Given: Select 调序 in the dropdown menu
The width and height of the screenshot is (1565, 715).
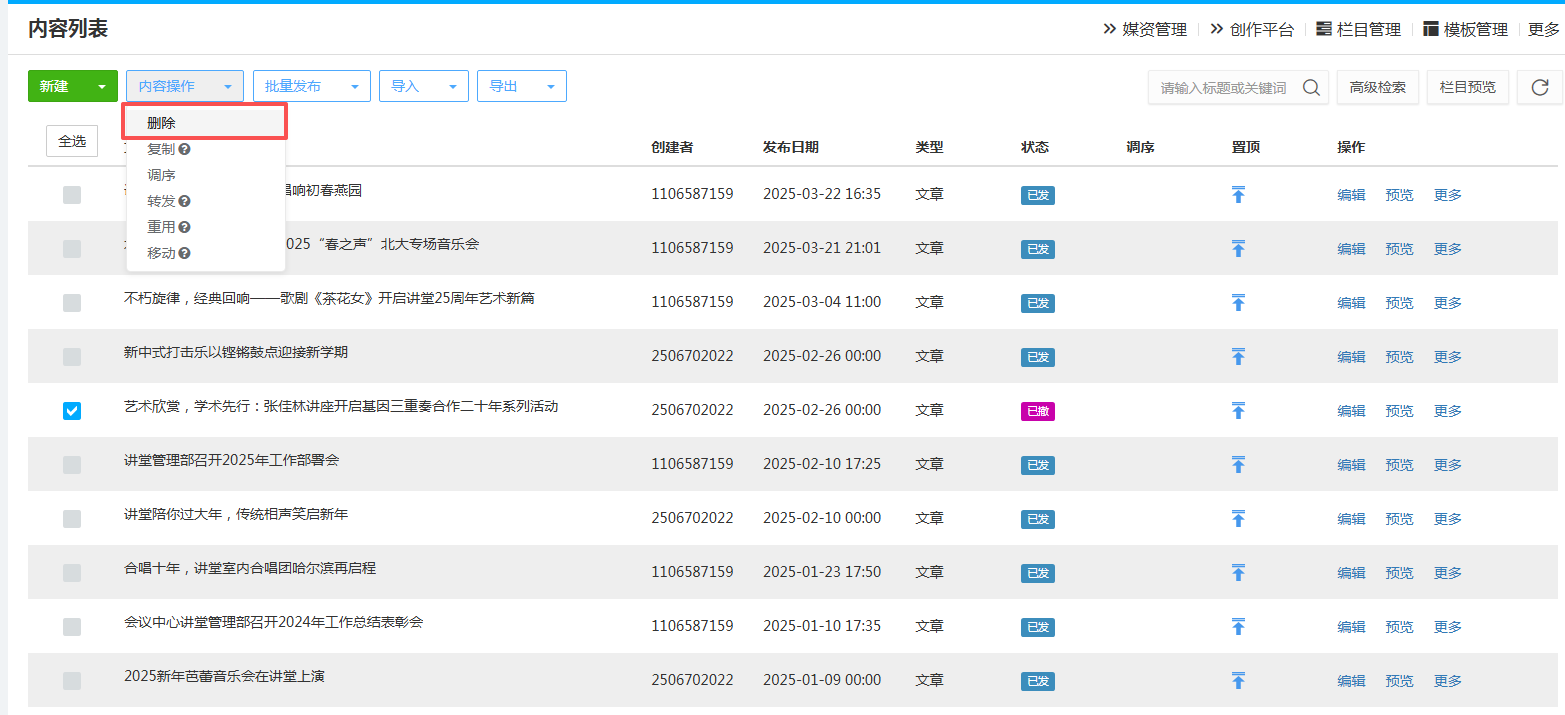Looking at the screenshot, I should (x=161, y=175).
